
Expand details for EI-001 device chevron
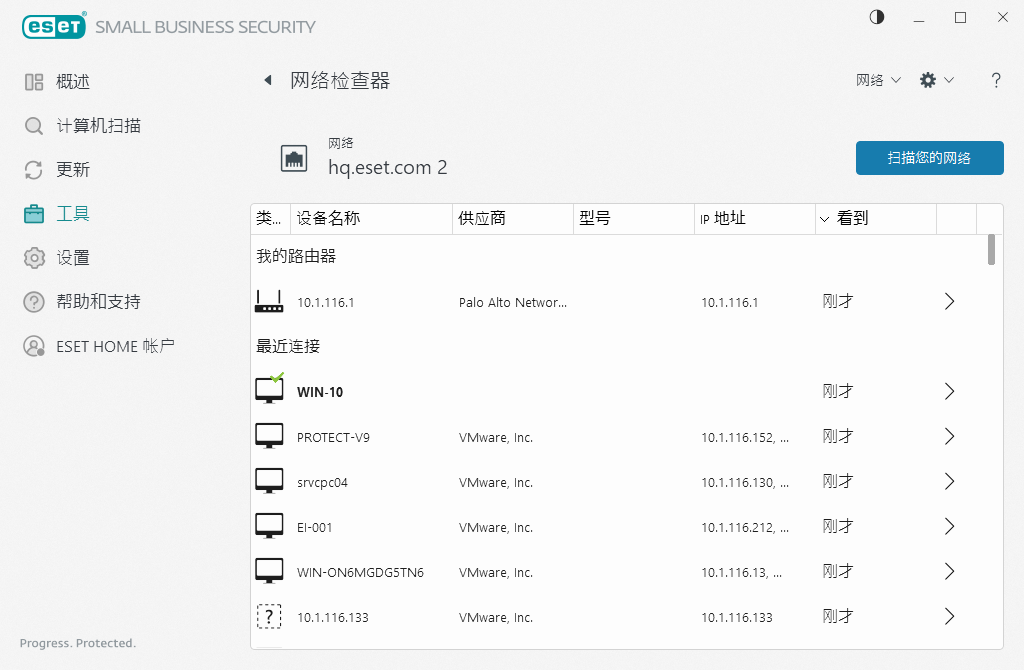(x=950, y=527)
